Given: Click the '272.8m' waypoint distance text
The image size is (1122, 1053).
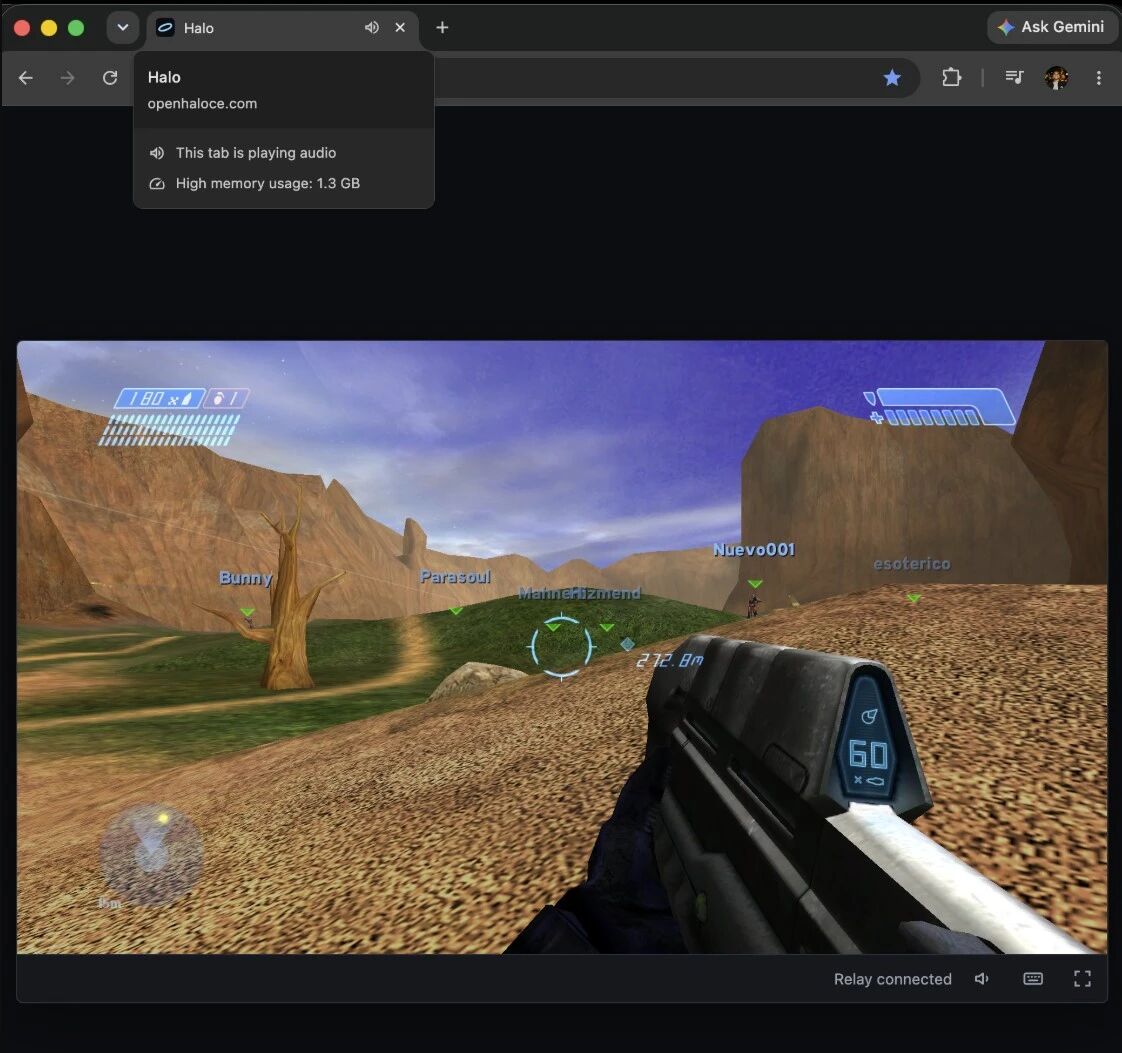Looking at the screenshot, I should (x=670, y=660).
